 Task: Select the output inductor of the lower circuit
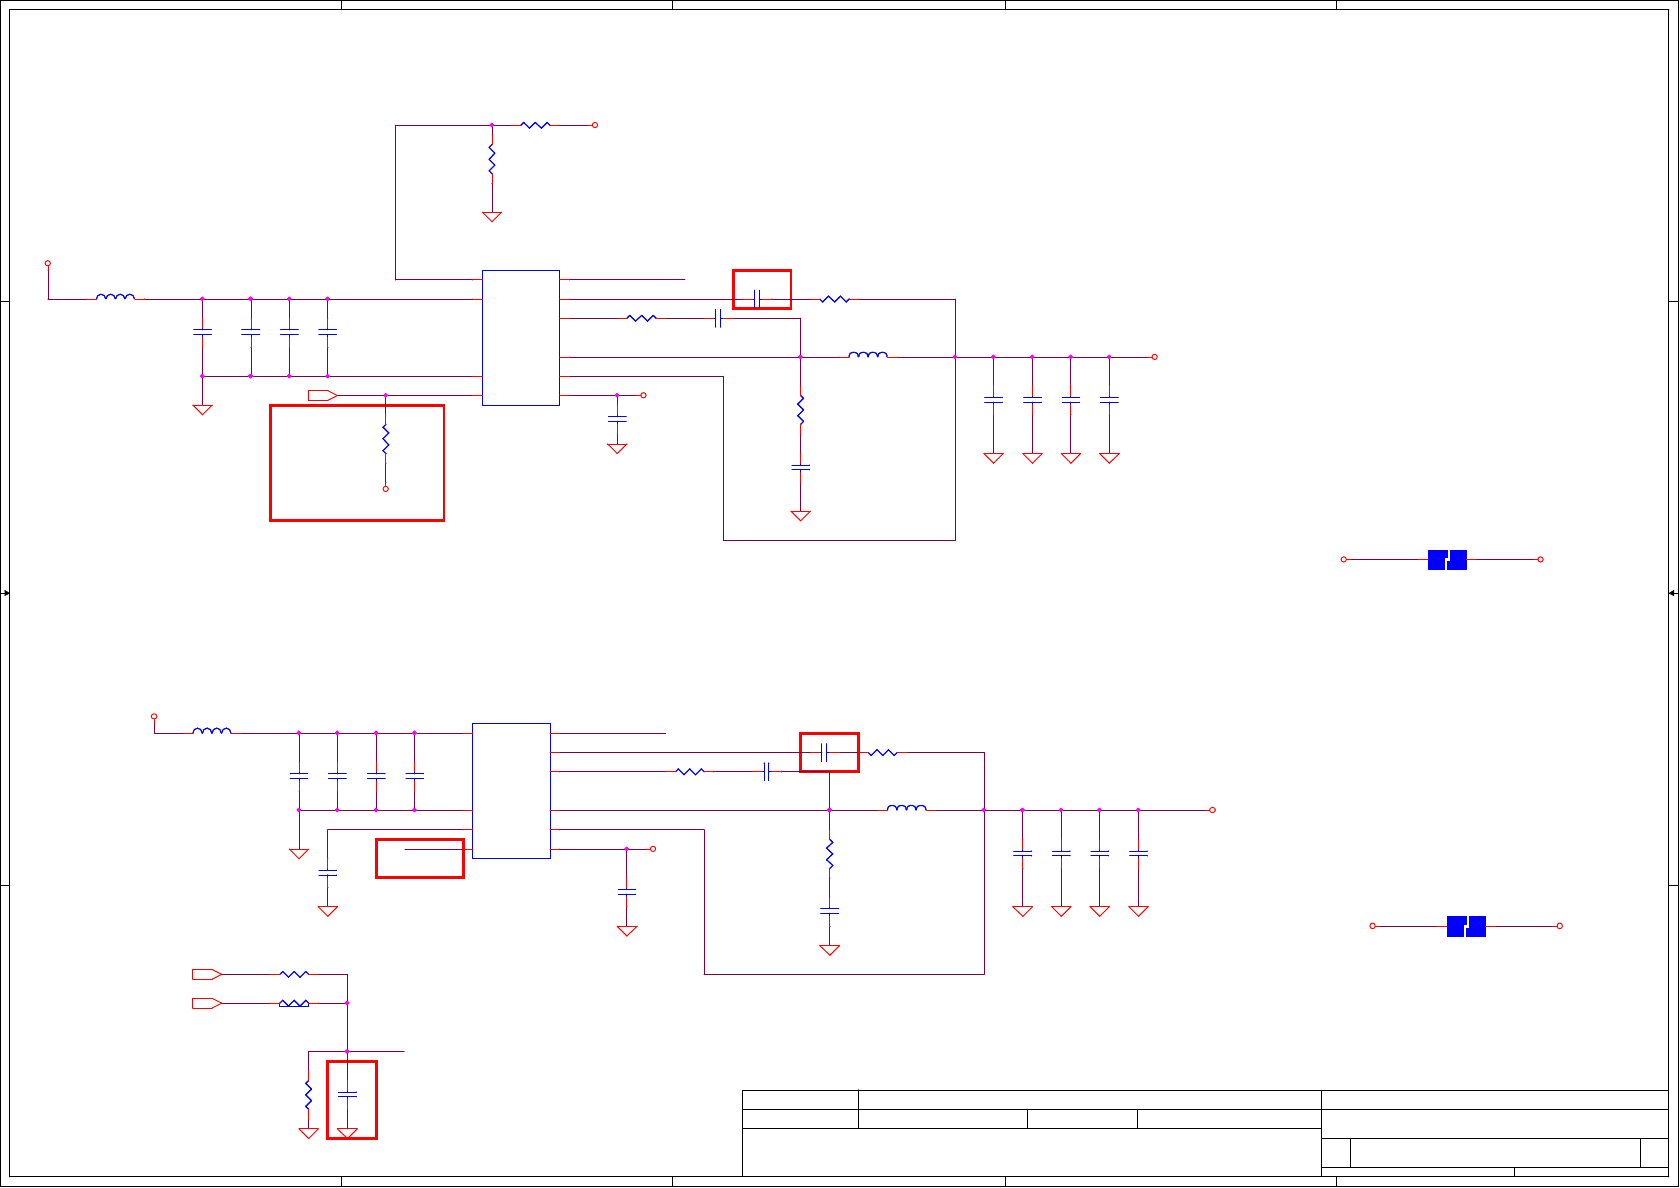pos(907,808)
